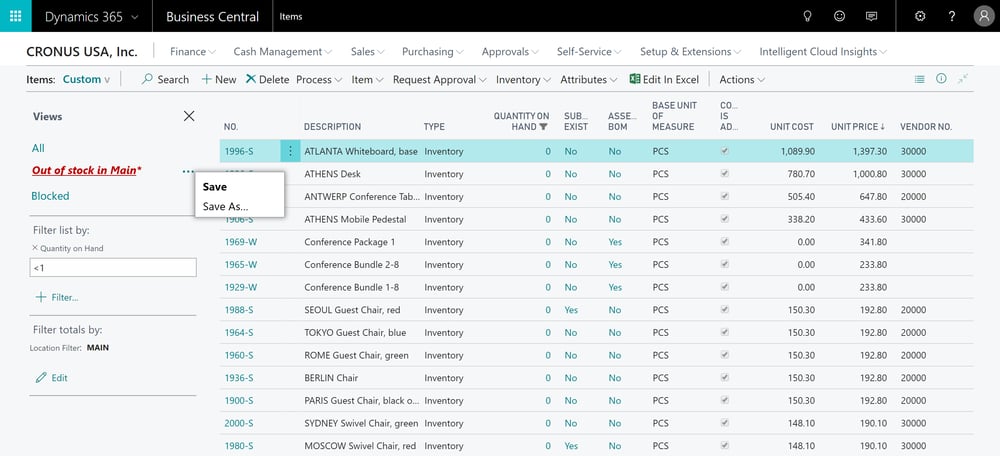Toggle the checkbox in the ATHENS Mobile Pedestal row
Viewport: 1000px width, 456px height.
(x=724, y=219)
